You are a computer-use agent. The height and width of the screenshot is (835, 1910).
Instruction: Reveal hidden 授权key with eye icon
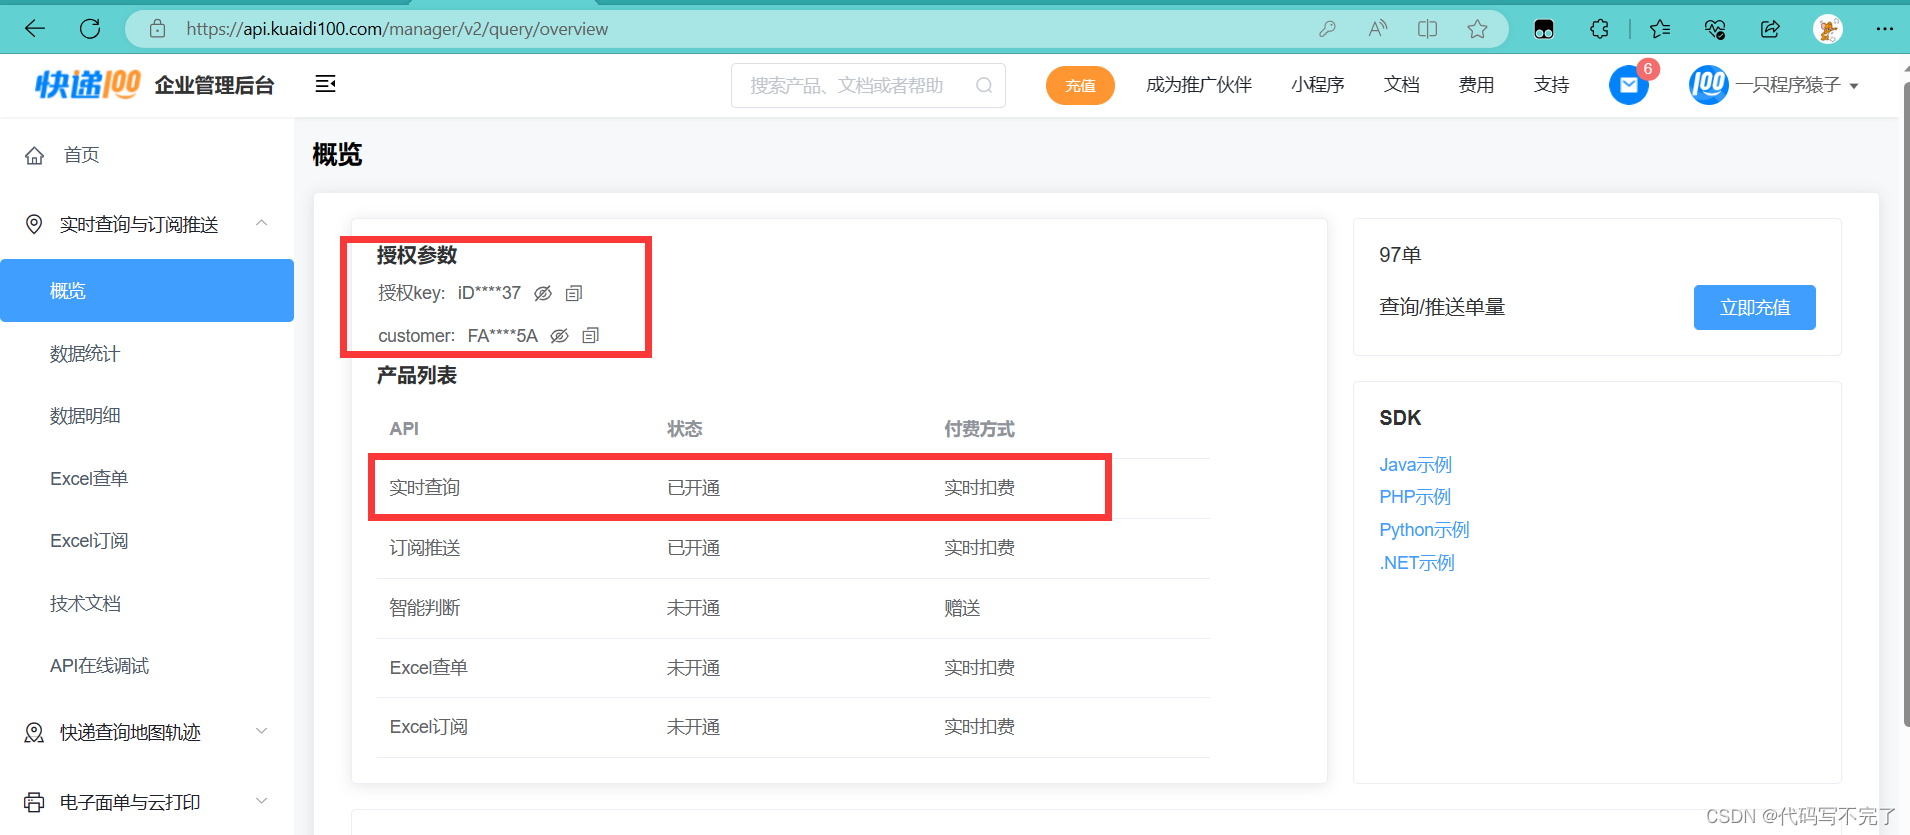tap(543, 293)
